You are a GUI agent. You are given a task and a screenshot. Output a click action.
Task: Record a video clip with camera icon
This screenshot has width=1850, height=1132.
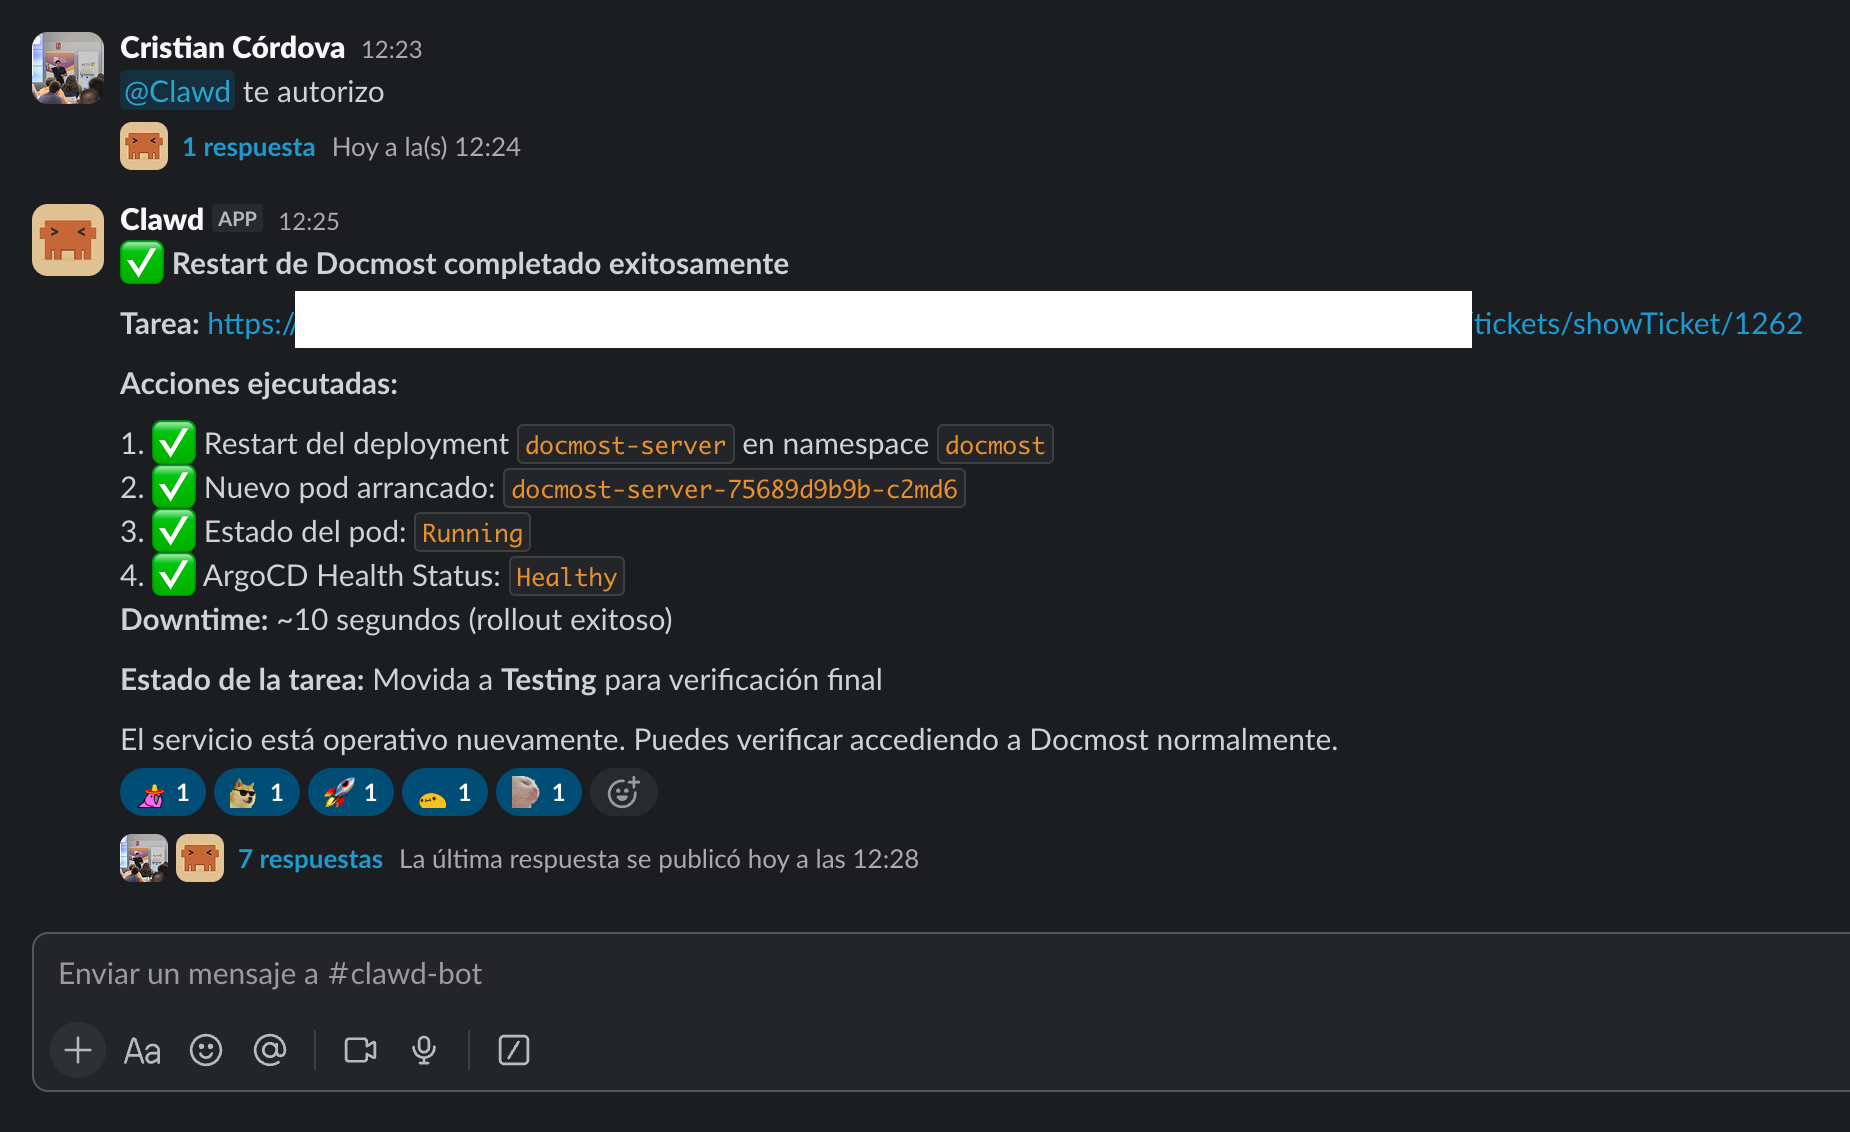[x=360, y=1050]
